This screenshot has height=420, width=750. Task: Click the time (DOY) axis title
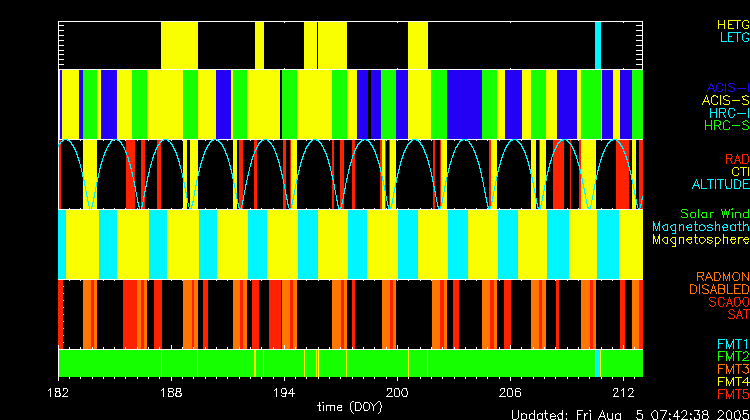(x=346, y=408)
